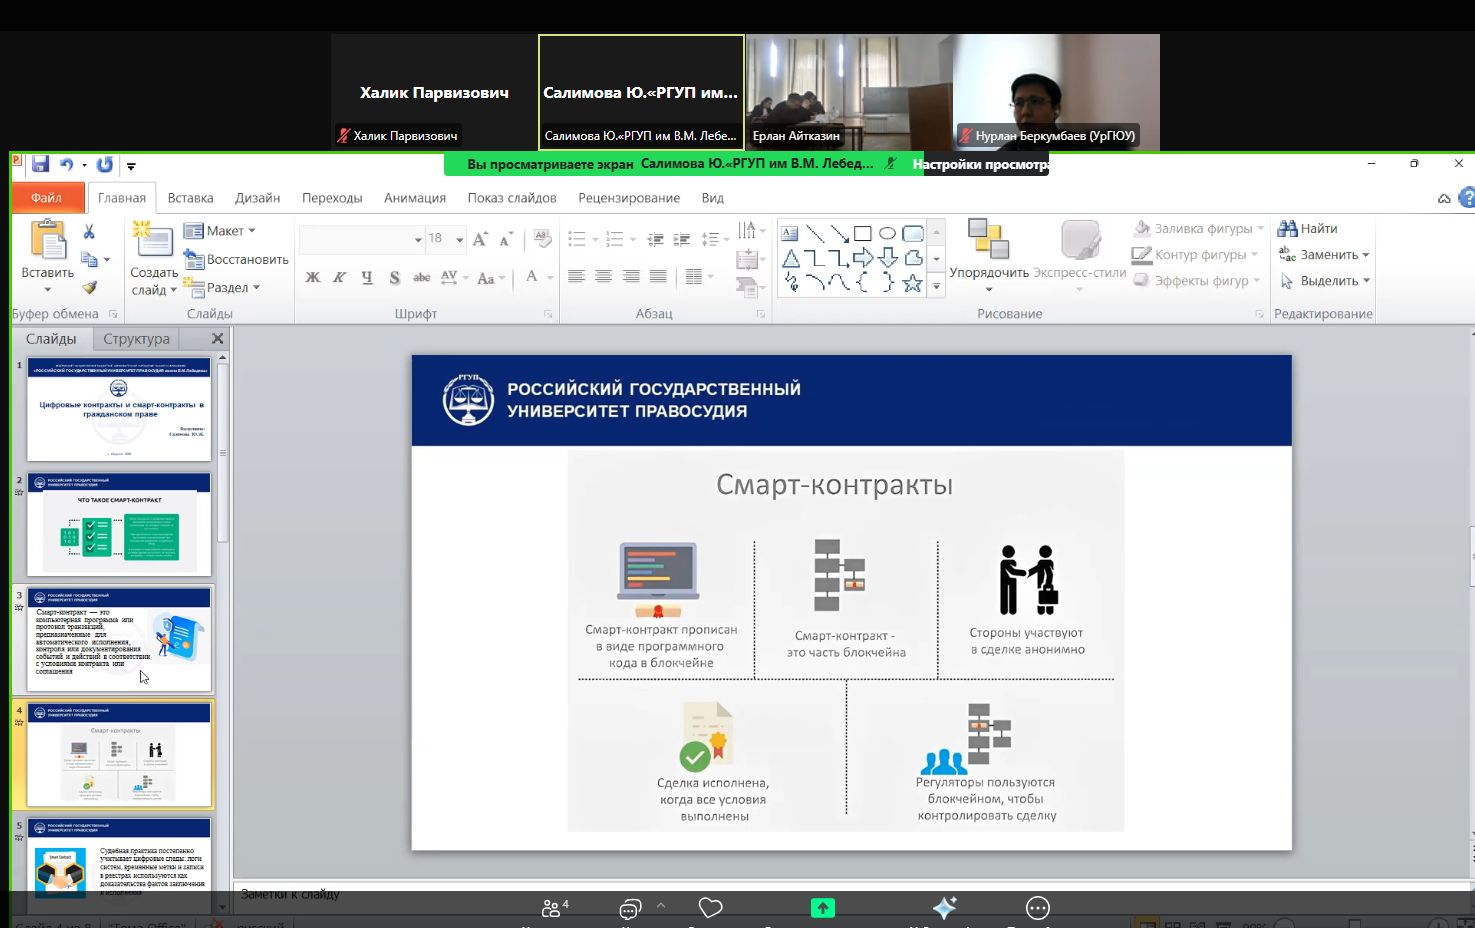The width and height of the screenshot is (1475, 928).
Task: Choose the oval shape in gallery
Action: pos(887,234)
